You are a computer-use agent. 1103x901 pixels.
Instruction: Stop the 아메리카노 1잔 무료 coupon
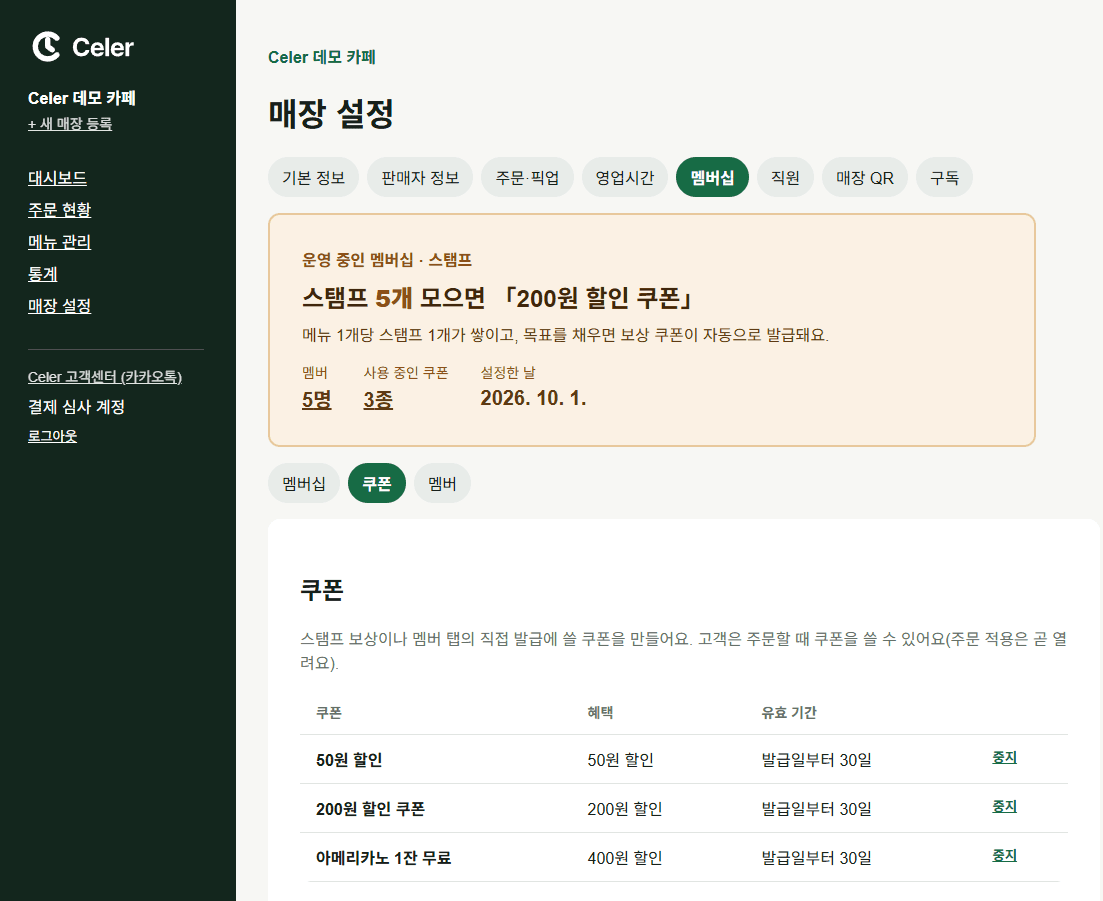[x=1004, y=855]
